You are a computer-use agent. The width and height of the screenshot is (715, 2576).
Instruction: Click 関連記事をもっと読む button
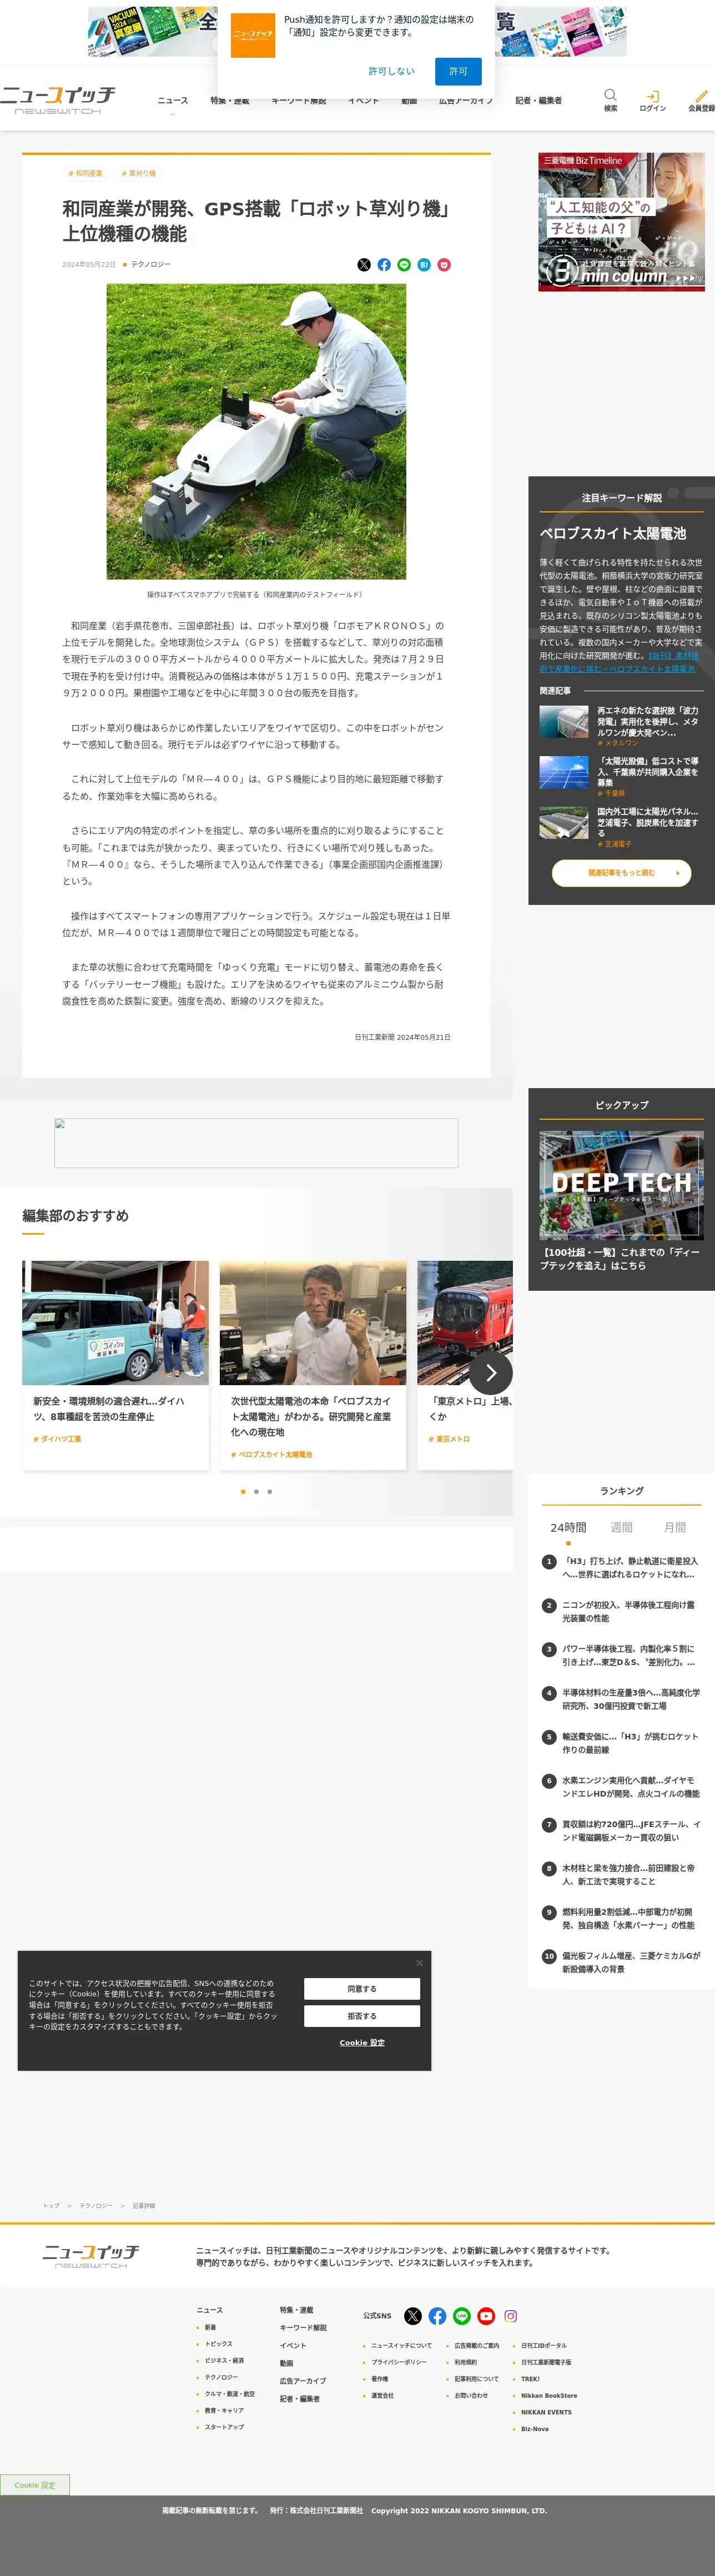point(621,873)
